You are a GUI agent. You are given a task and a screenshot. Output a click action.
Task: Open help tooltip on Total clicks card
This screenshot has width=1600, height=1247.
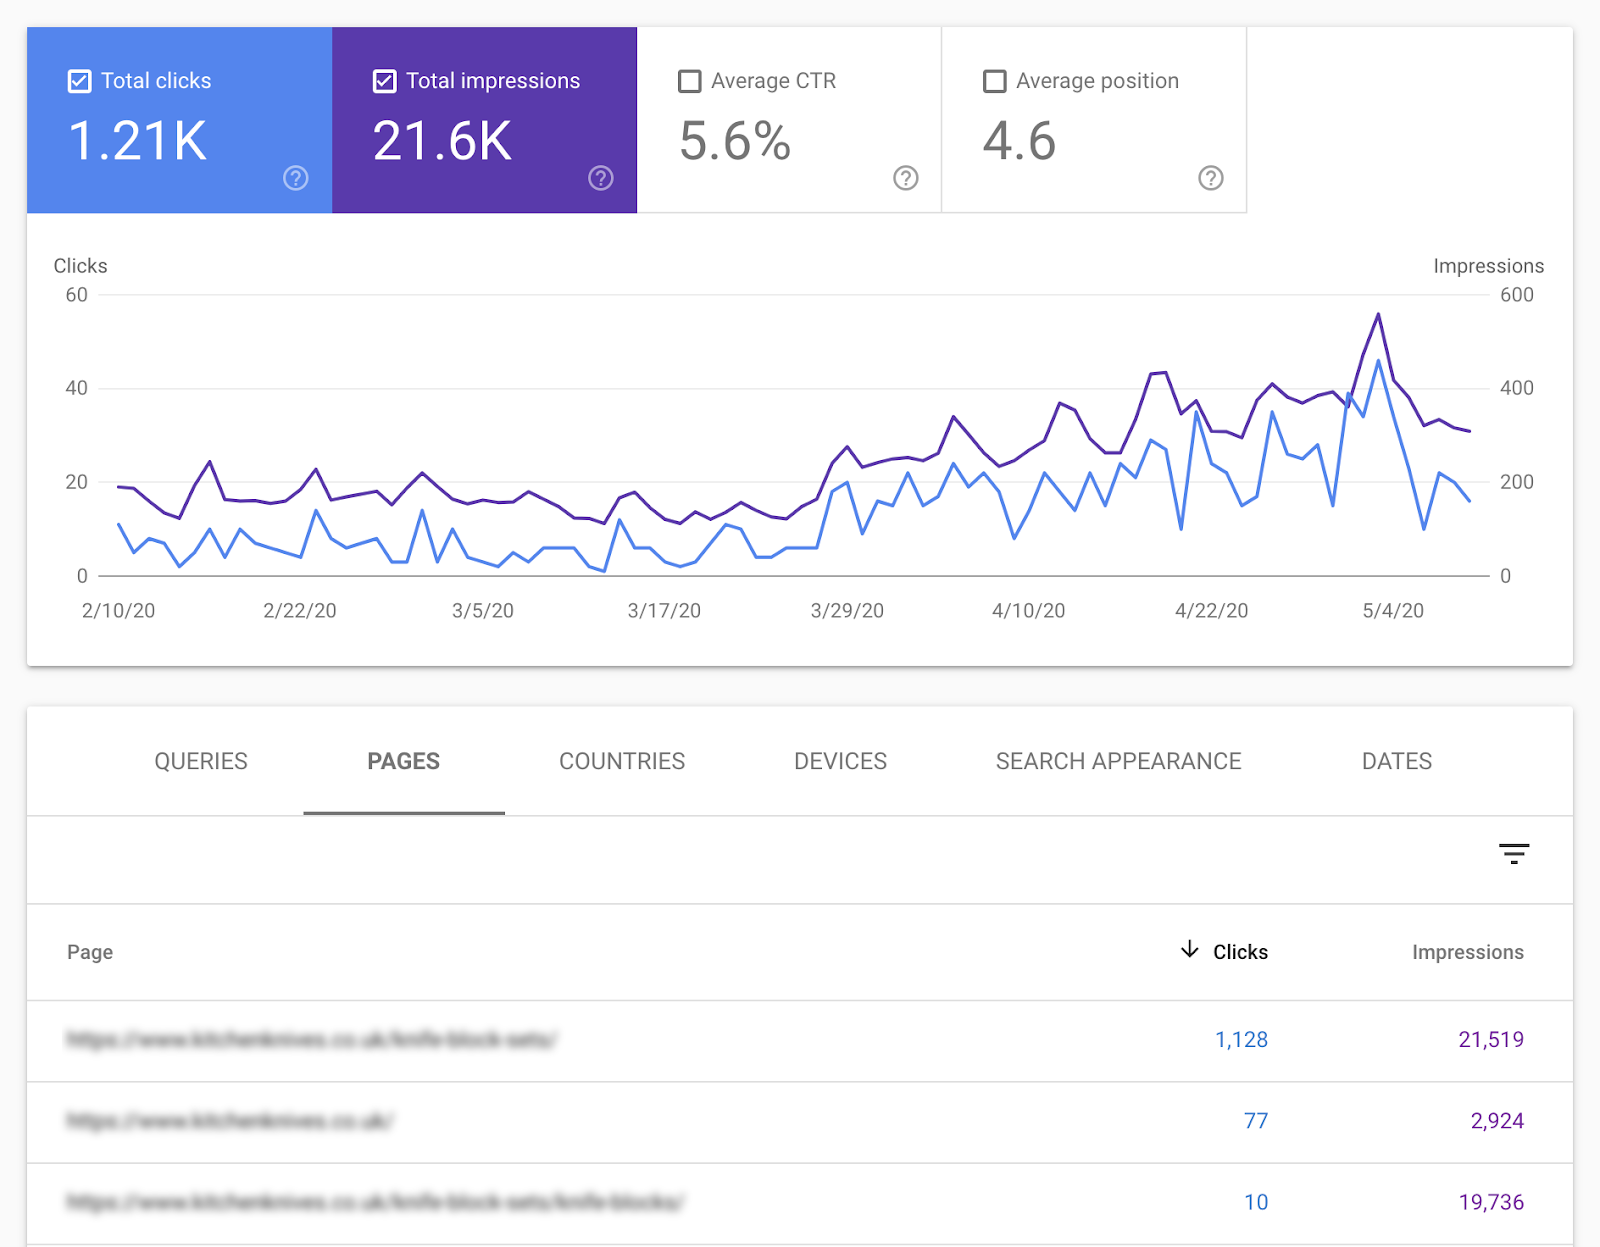tap(295, 179)
